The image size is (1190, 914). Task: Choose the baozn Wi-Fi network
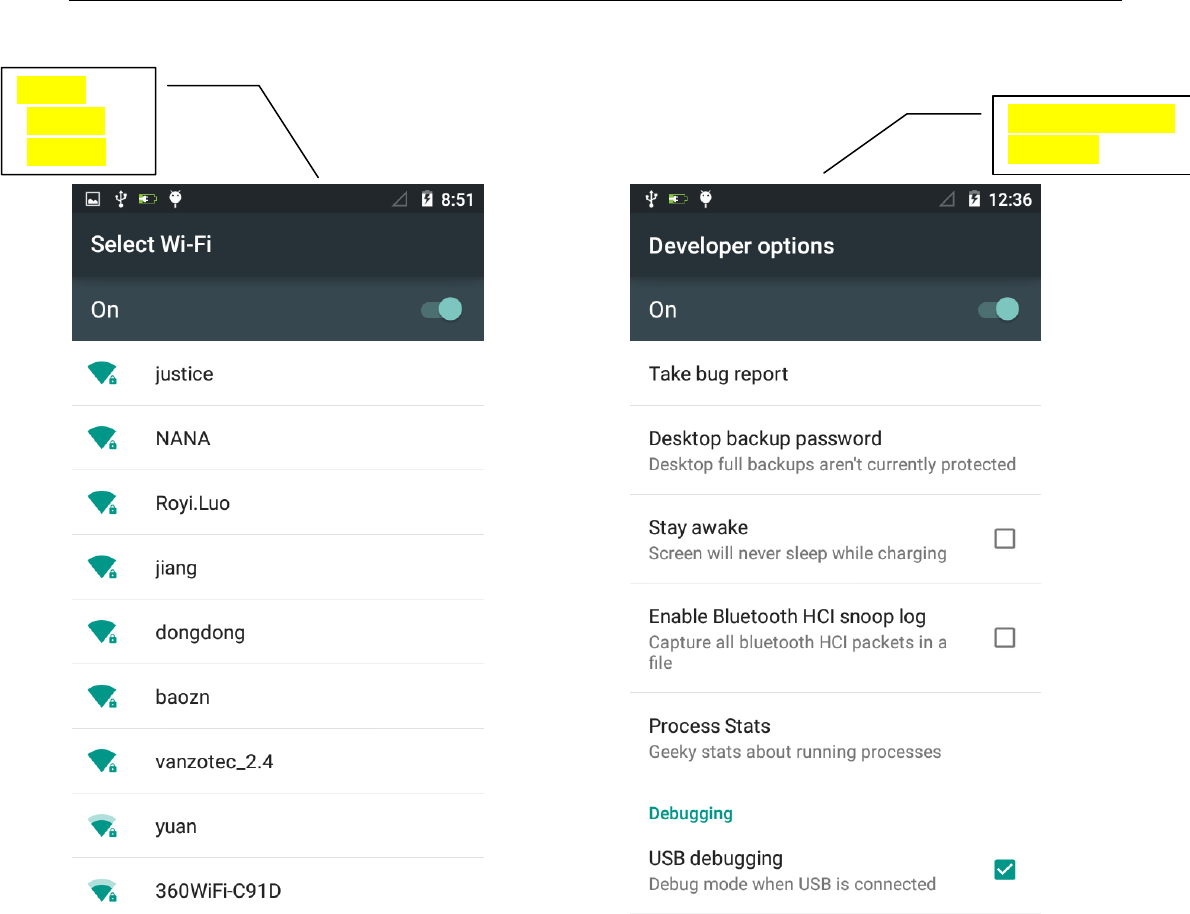click(278, 697)
